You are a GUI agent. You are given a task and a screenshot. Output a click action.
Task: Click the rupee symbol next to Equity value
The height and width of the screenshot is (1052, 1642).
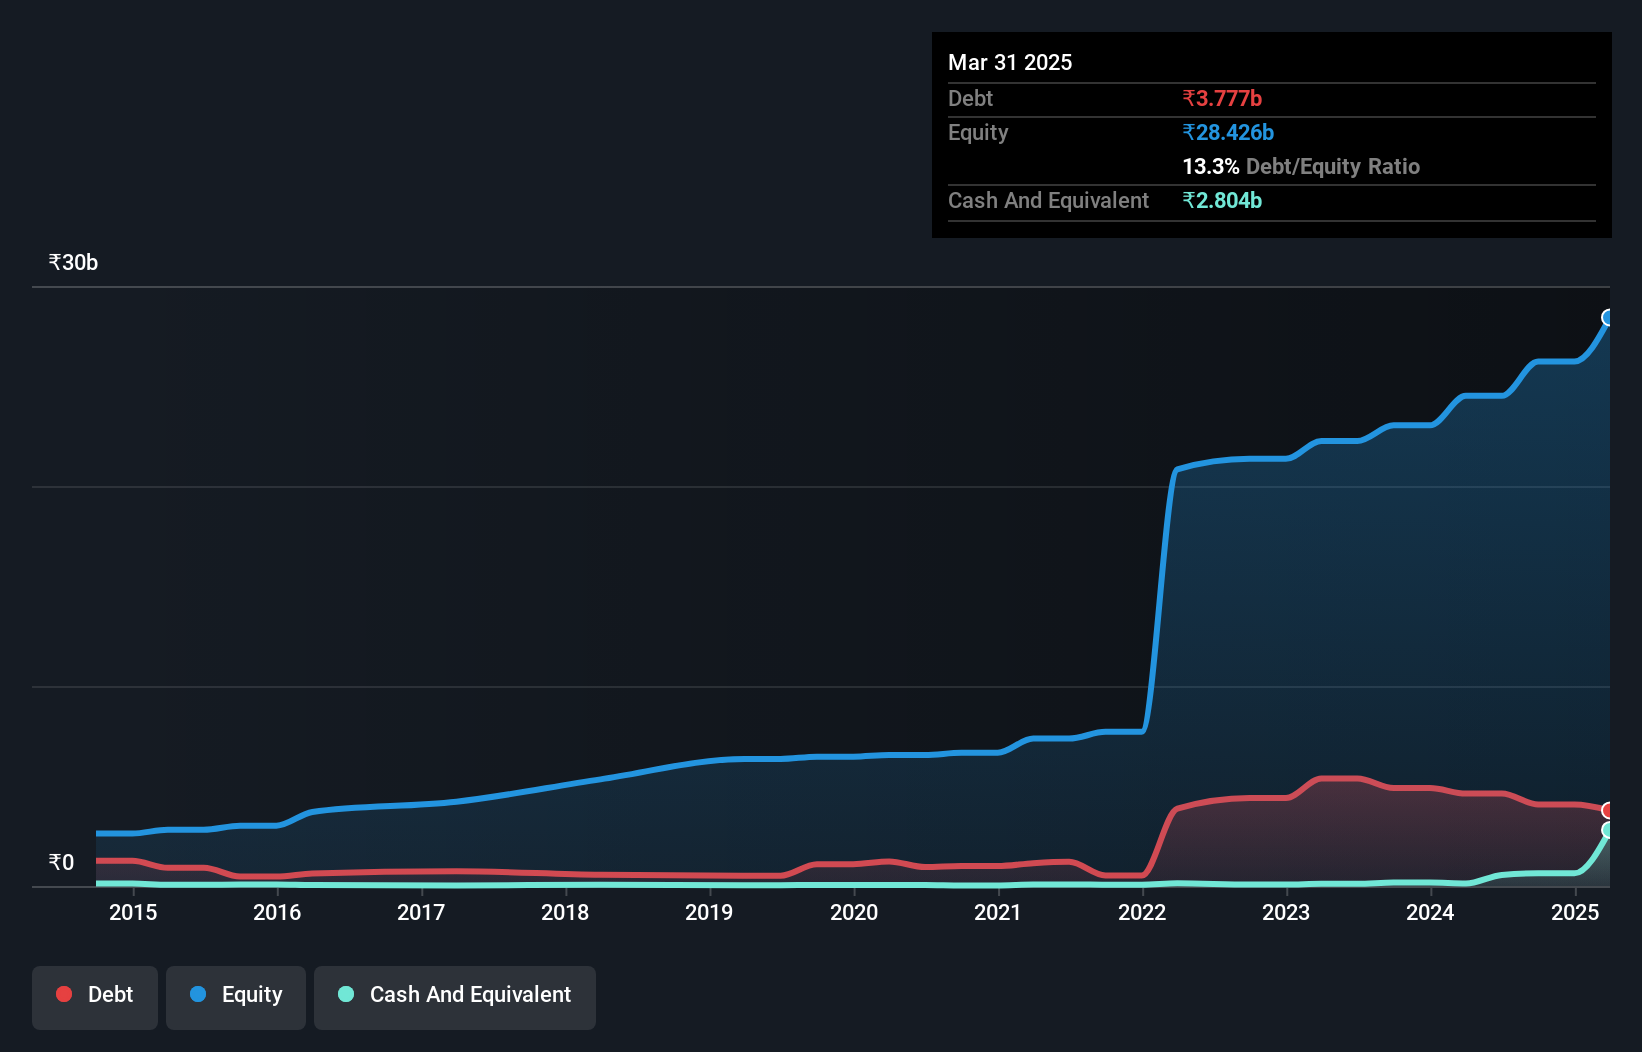click(1189, 131)
